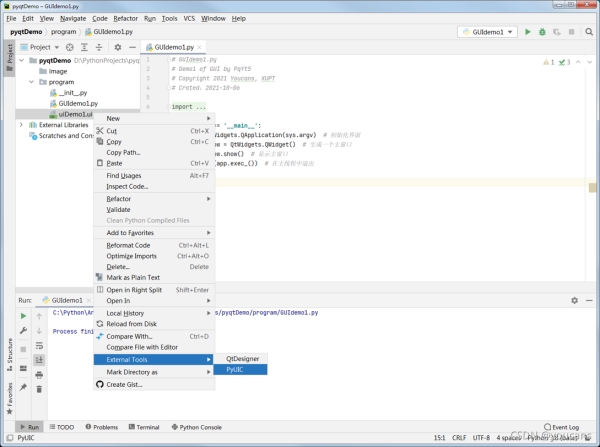Open Run panel settings gear

tap(574, 300)
